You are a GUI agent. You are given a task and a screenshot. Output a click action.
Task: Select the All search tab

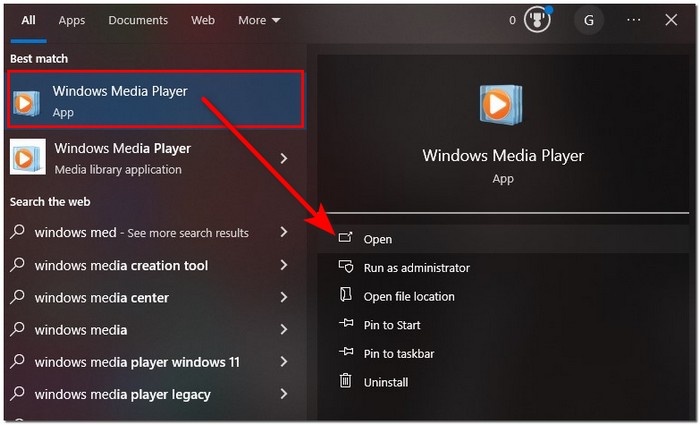click(28, 21)
